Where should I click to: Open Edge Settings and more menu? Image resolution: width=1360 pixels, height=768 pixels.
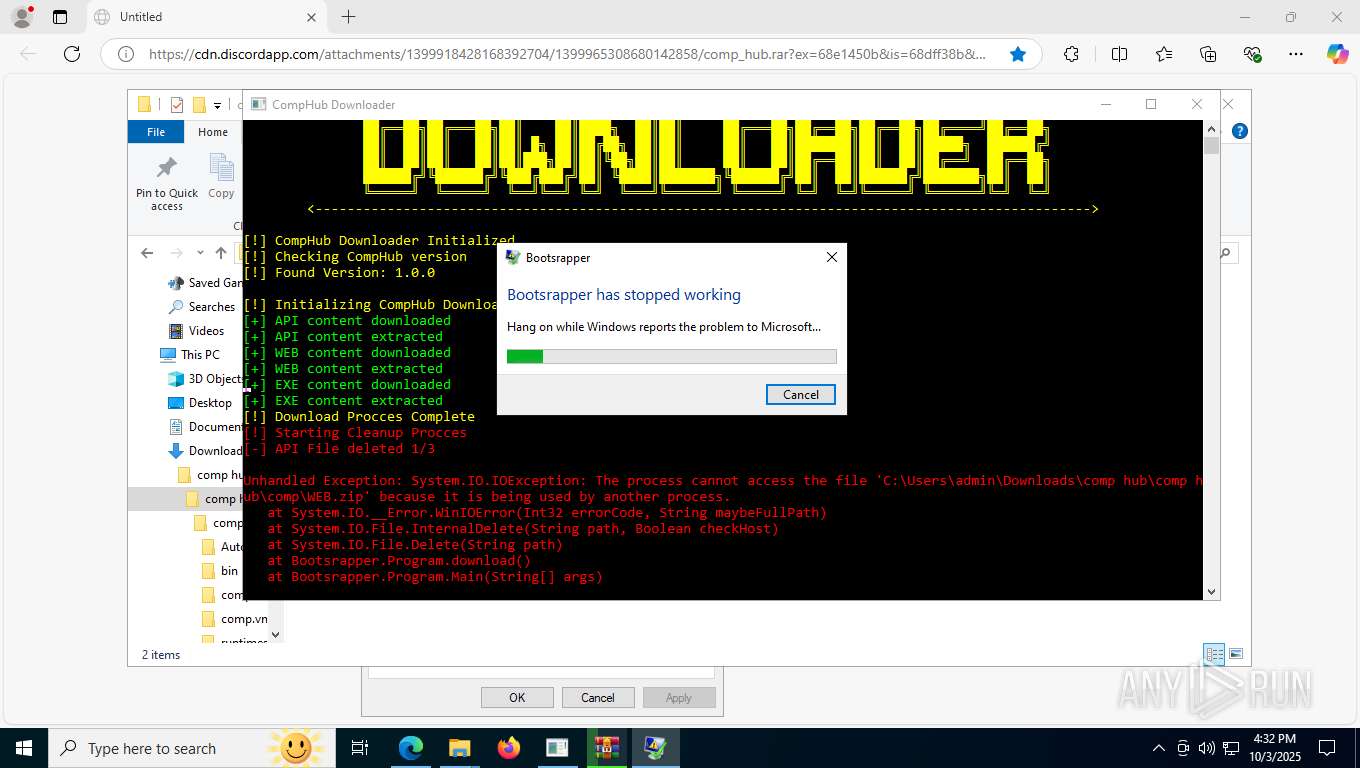pos(1296,54)
